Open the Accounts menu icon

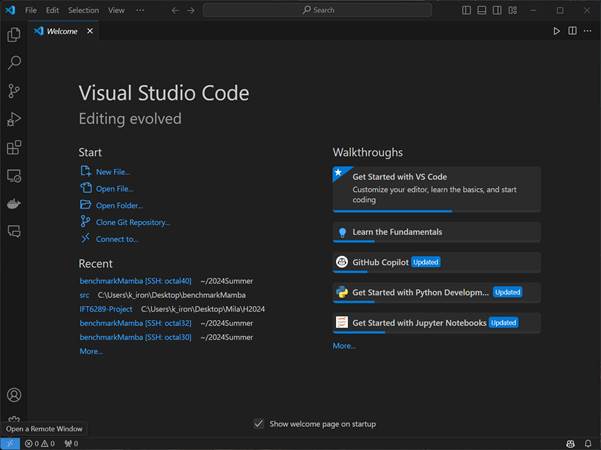(x=14, y=395)
